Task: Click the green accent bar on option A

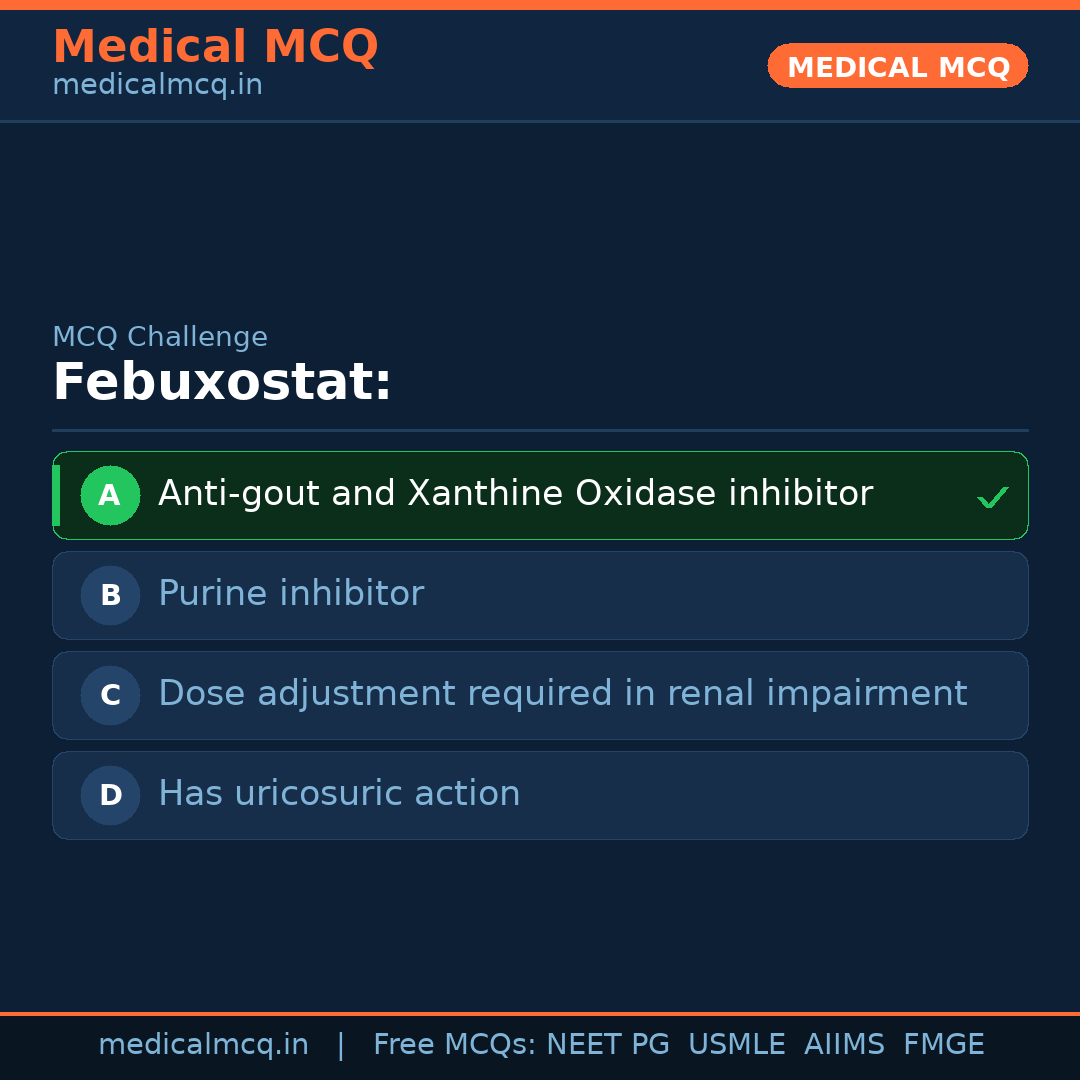Action: (56, 495)
